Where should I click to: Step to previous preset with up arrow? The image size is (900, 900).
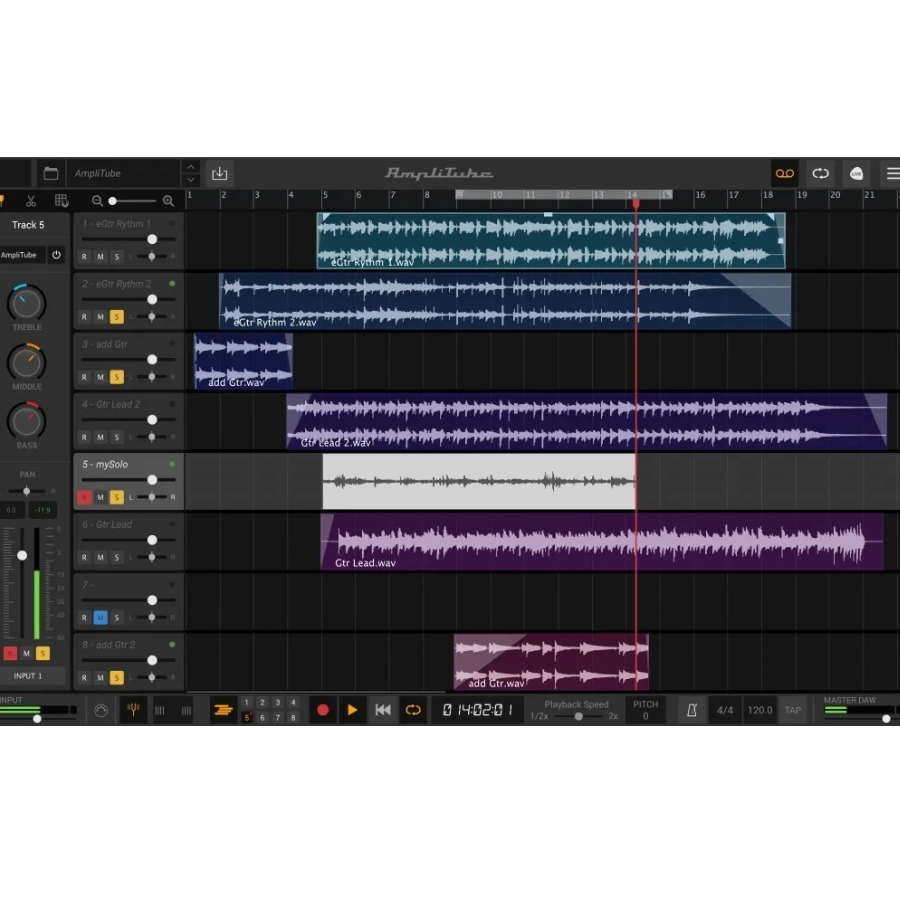click(191, 167)
